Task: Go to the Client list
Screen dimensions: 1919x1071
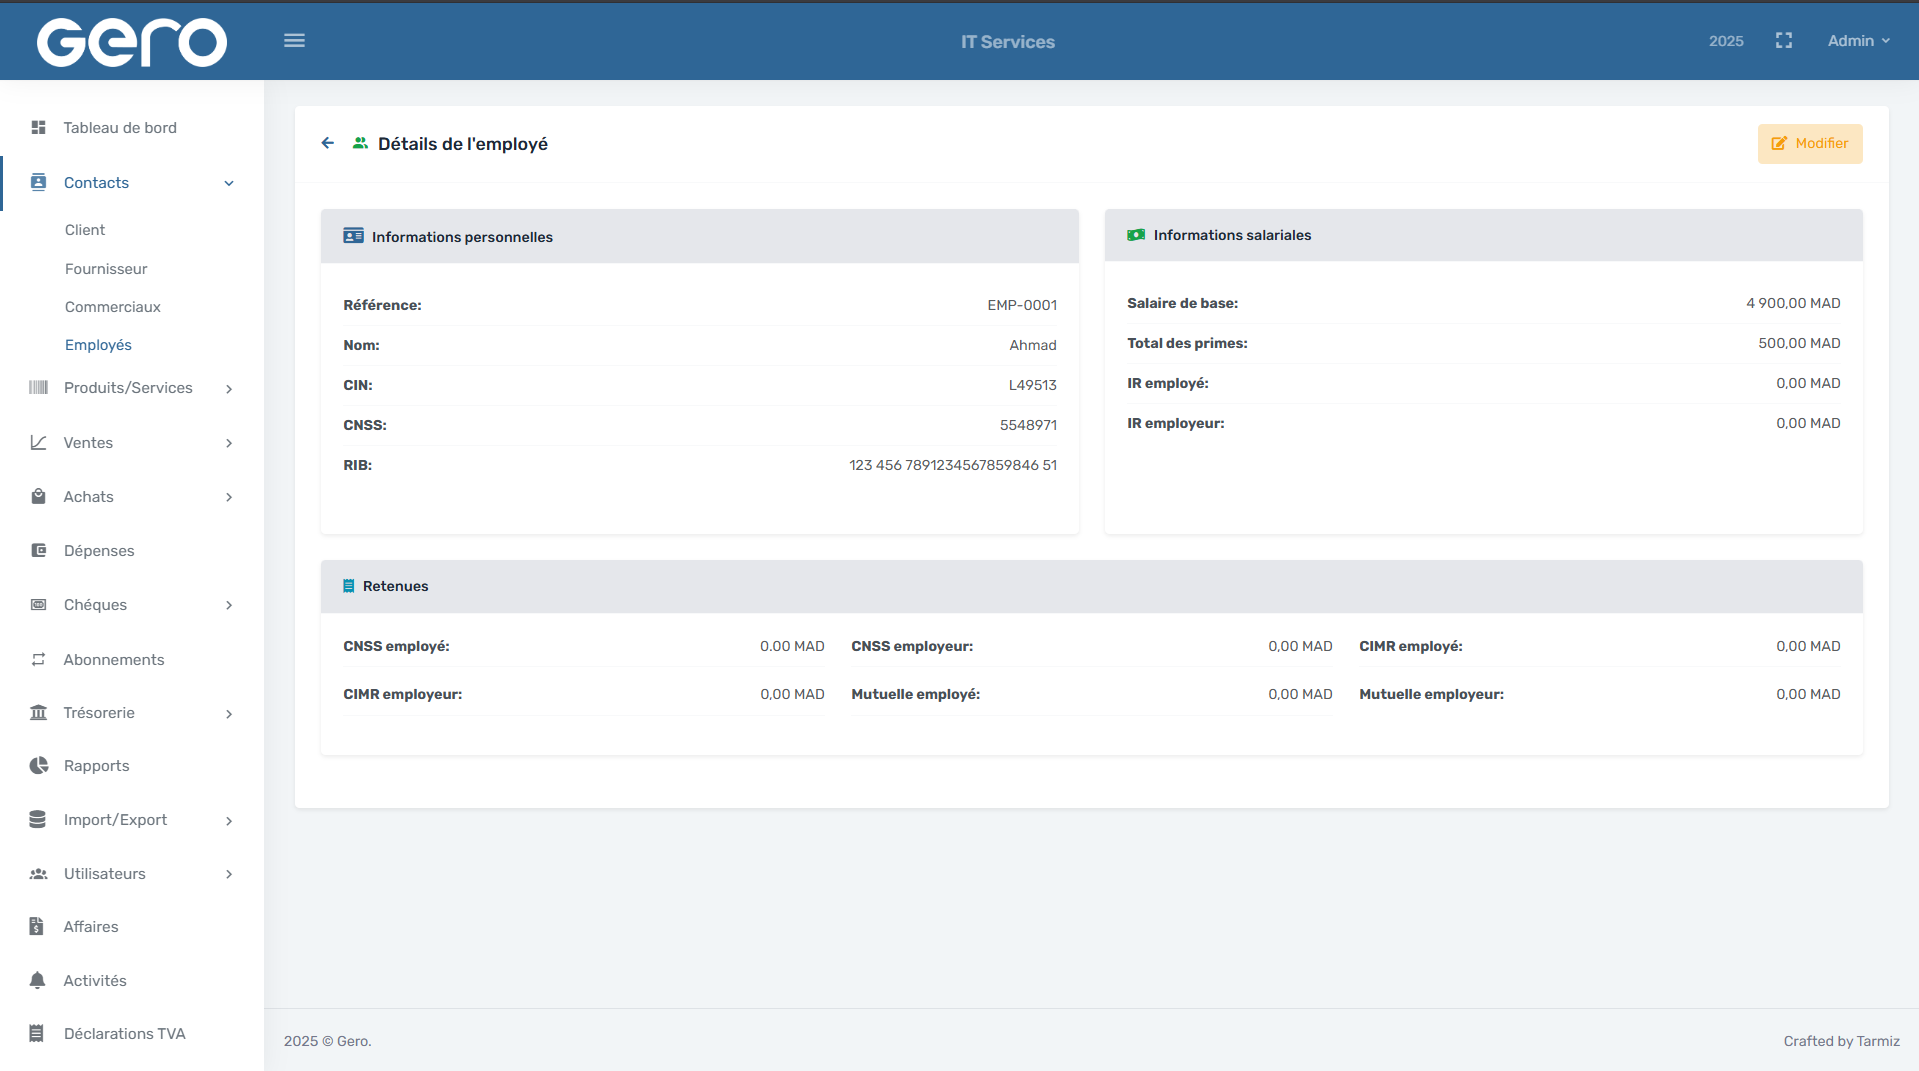Action: [85, 230]
